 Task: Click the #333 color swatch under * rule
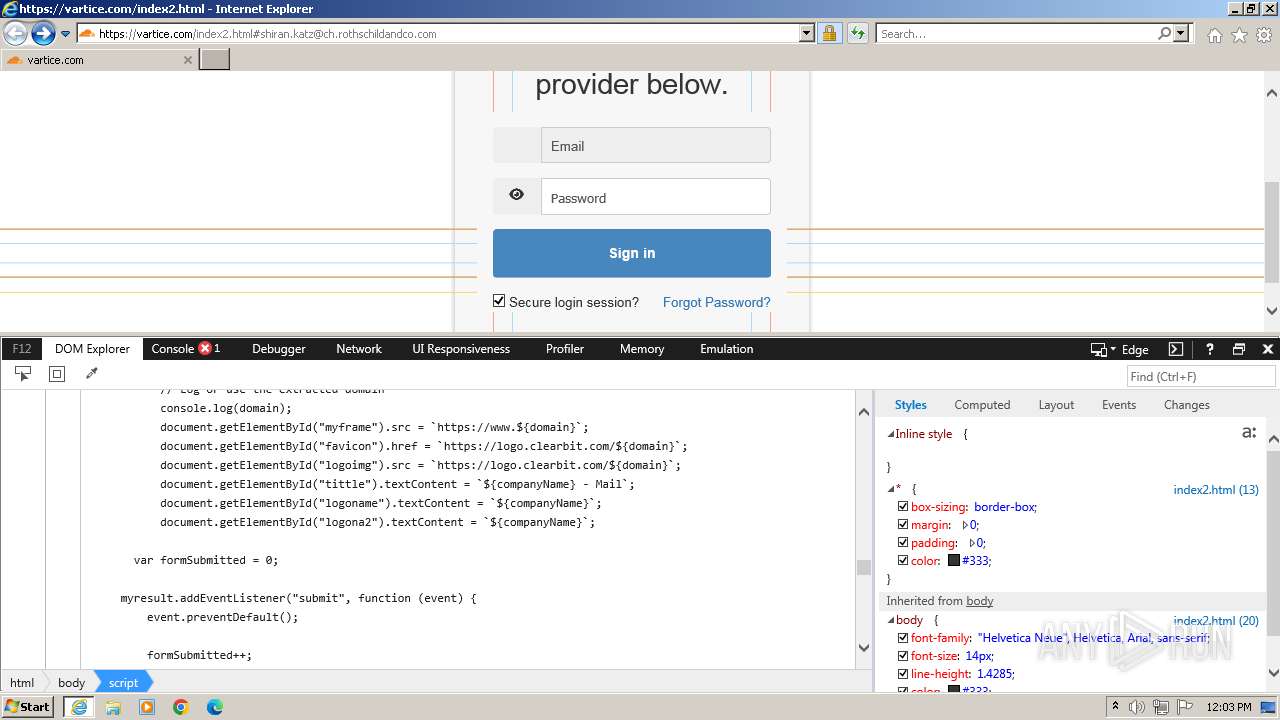tap(954, 561)
